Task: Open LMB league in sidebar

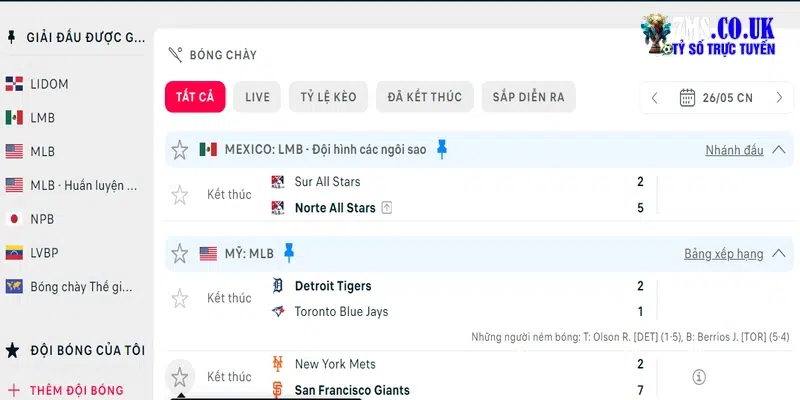Action: point(42,118)
